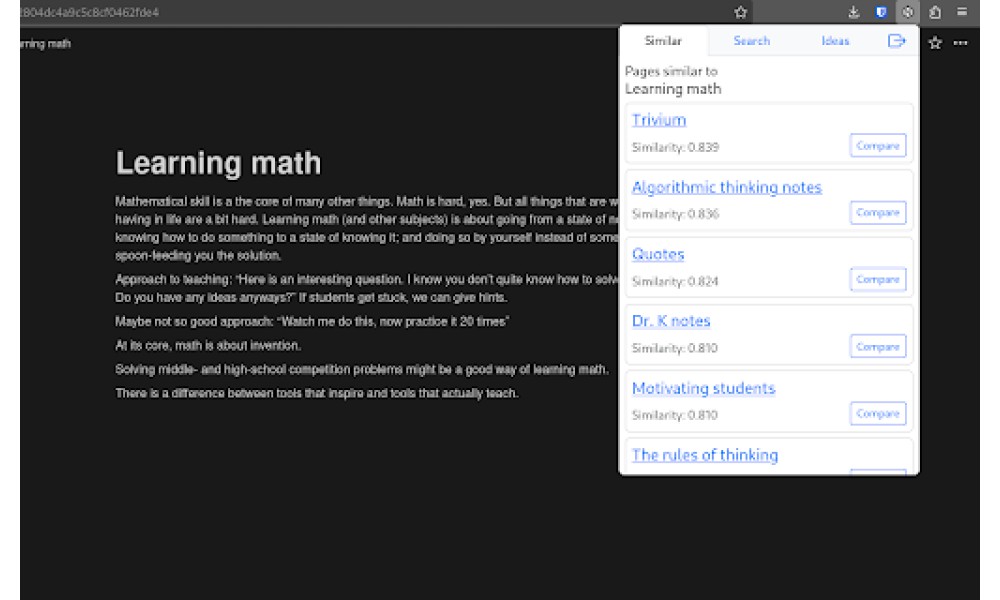Compare with the Quotes page
1000x600 pixels.
point(878,279)
